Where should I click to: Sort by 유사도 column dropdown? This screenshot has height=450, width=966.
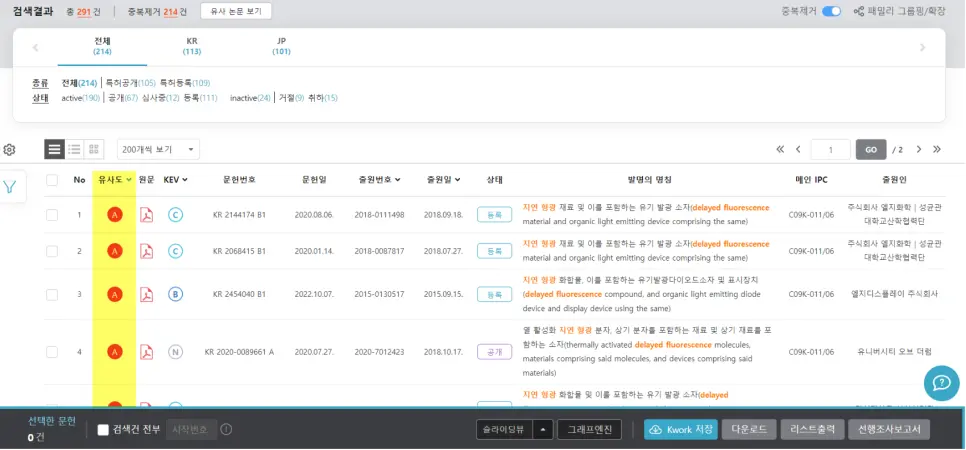point(114,180)
